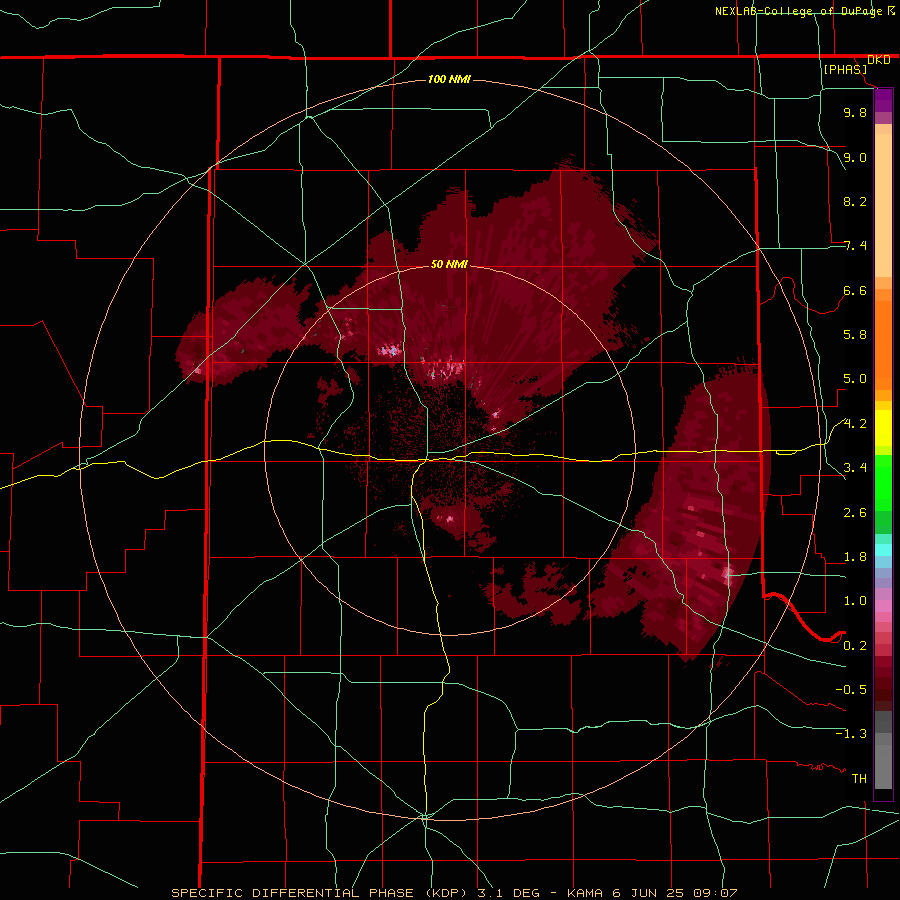Viewport: 900px width, 900px height.
Task: Click the NEXLAB-College of DuPage label
Action: click(x=798, y=11)
